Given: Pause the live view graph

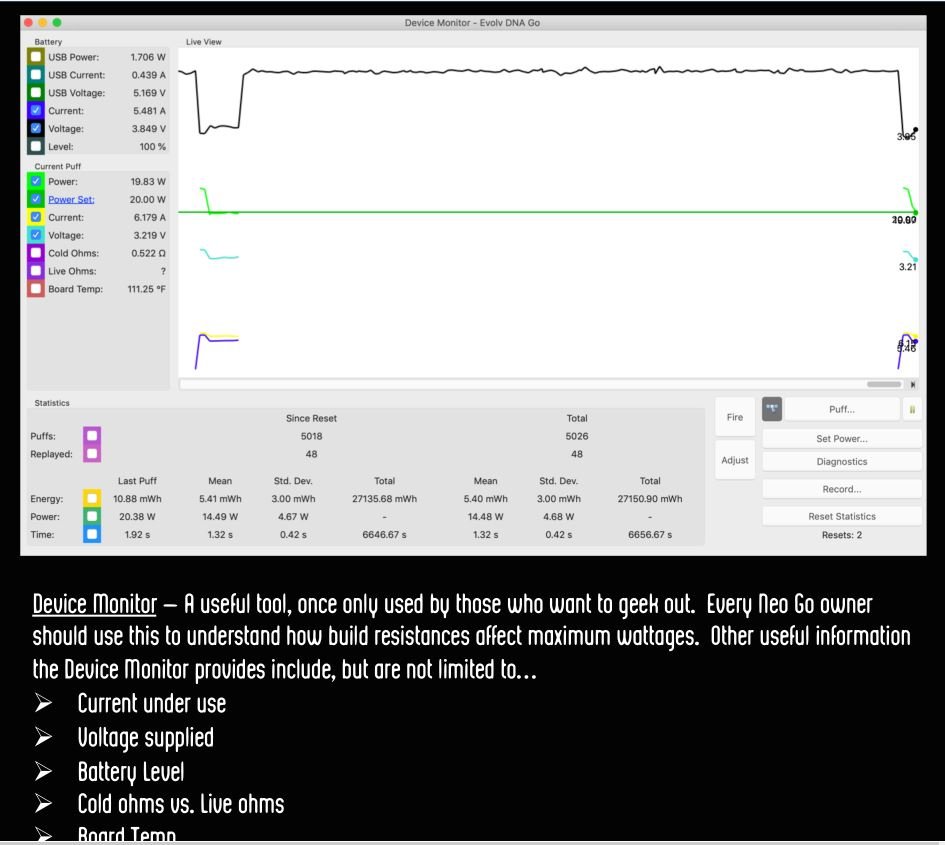Looking at the screenshot, I should pyautogui.click(x=911, y=410).
